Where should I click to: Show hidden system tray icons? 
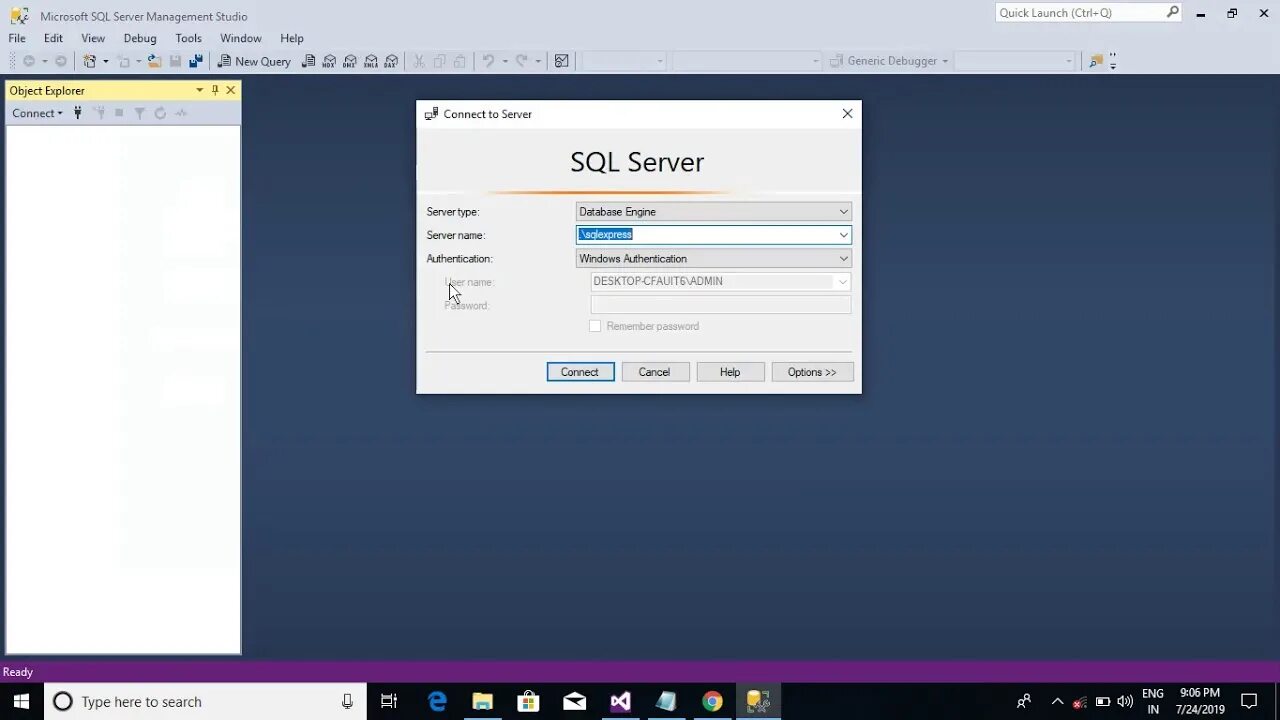pyautogui.click(x=1057, y=702)
